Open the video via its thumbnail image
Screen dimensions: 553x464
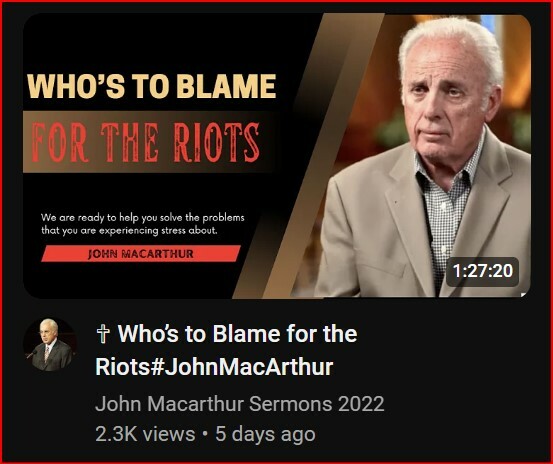277,156
